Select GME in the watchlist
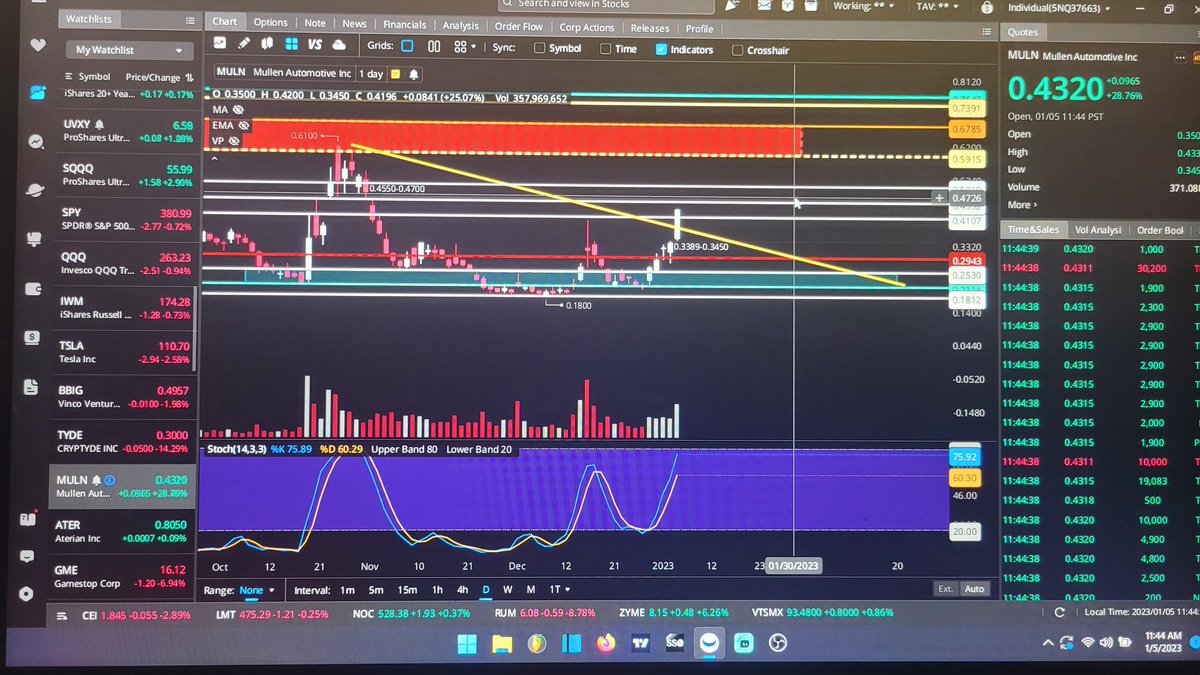1200x675 pixels. click(124, 575)
